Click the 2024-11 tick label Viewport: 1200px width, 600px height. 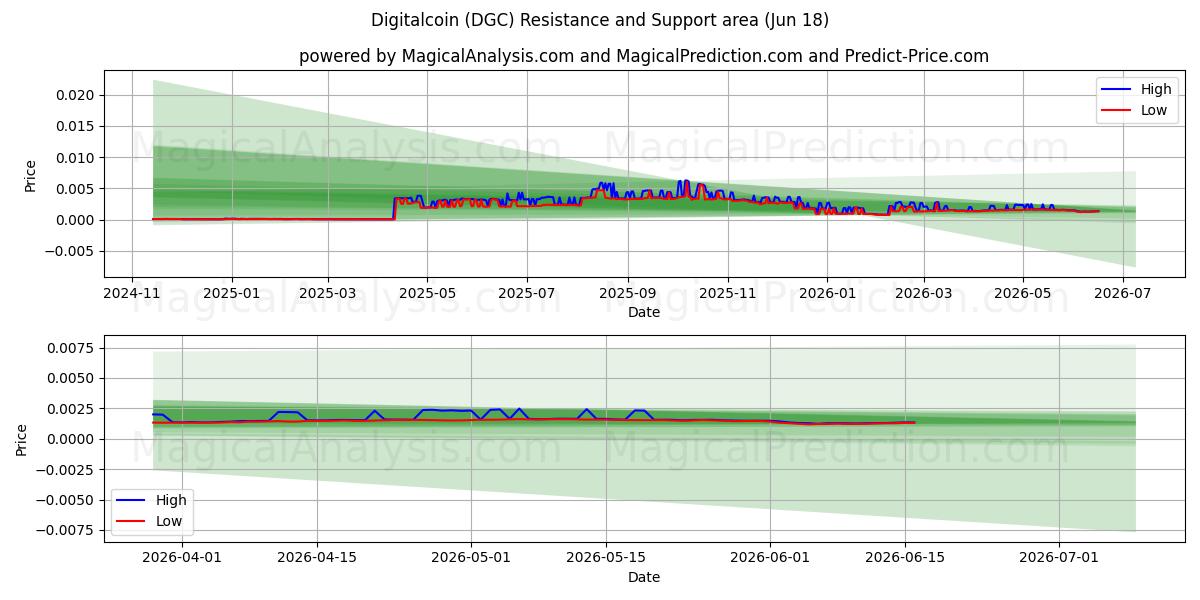coord(132,293)
